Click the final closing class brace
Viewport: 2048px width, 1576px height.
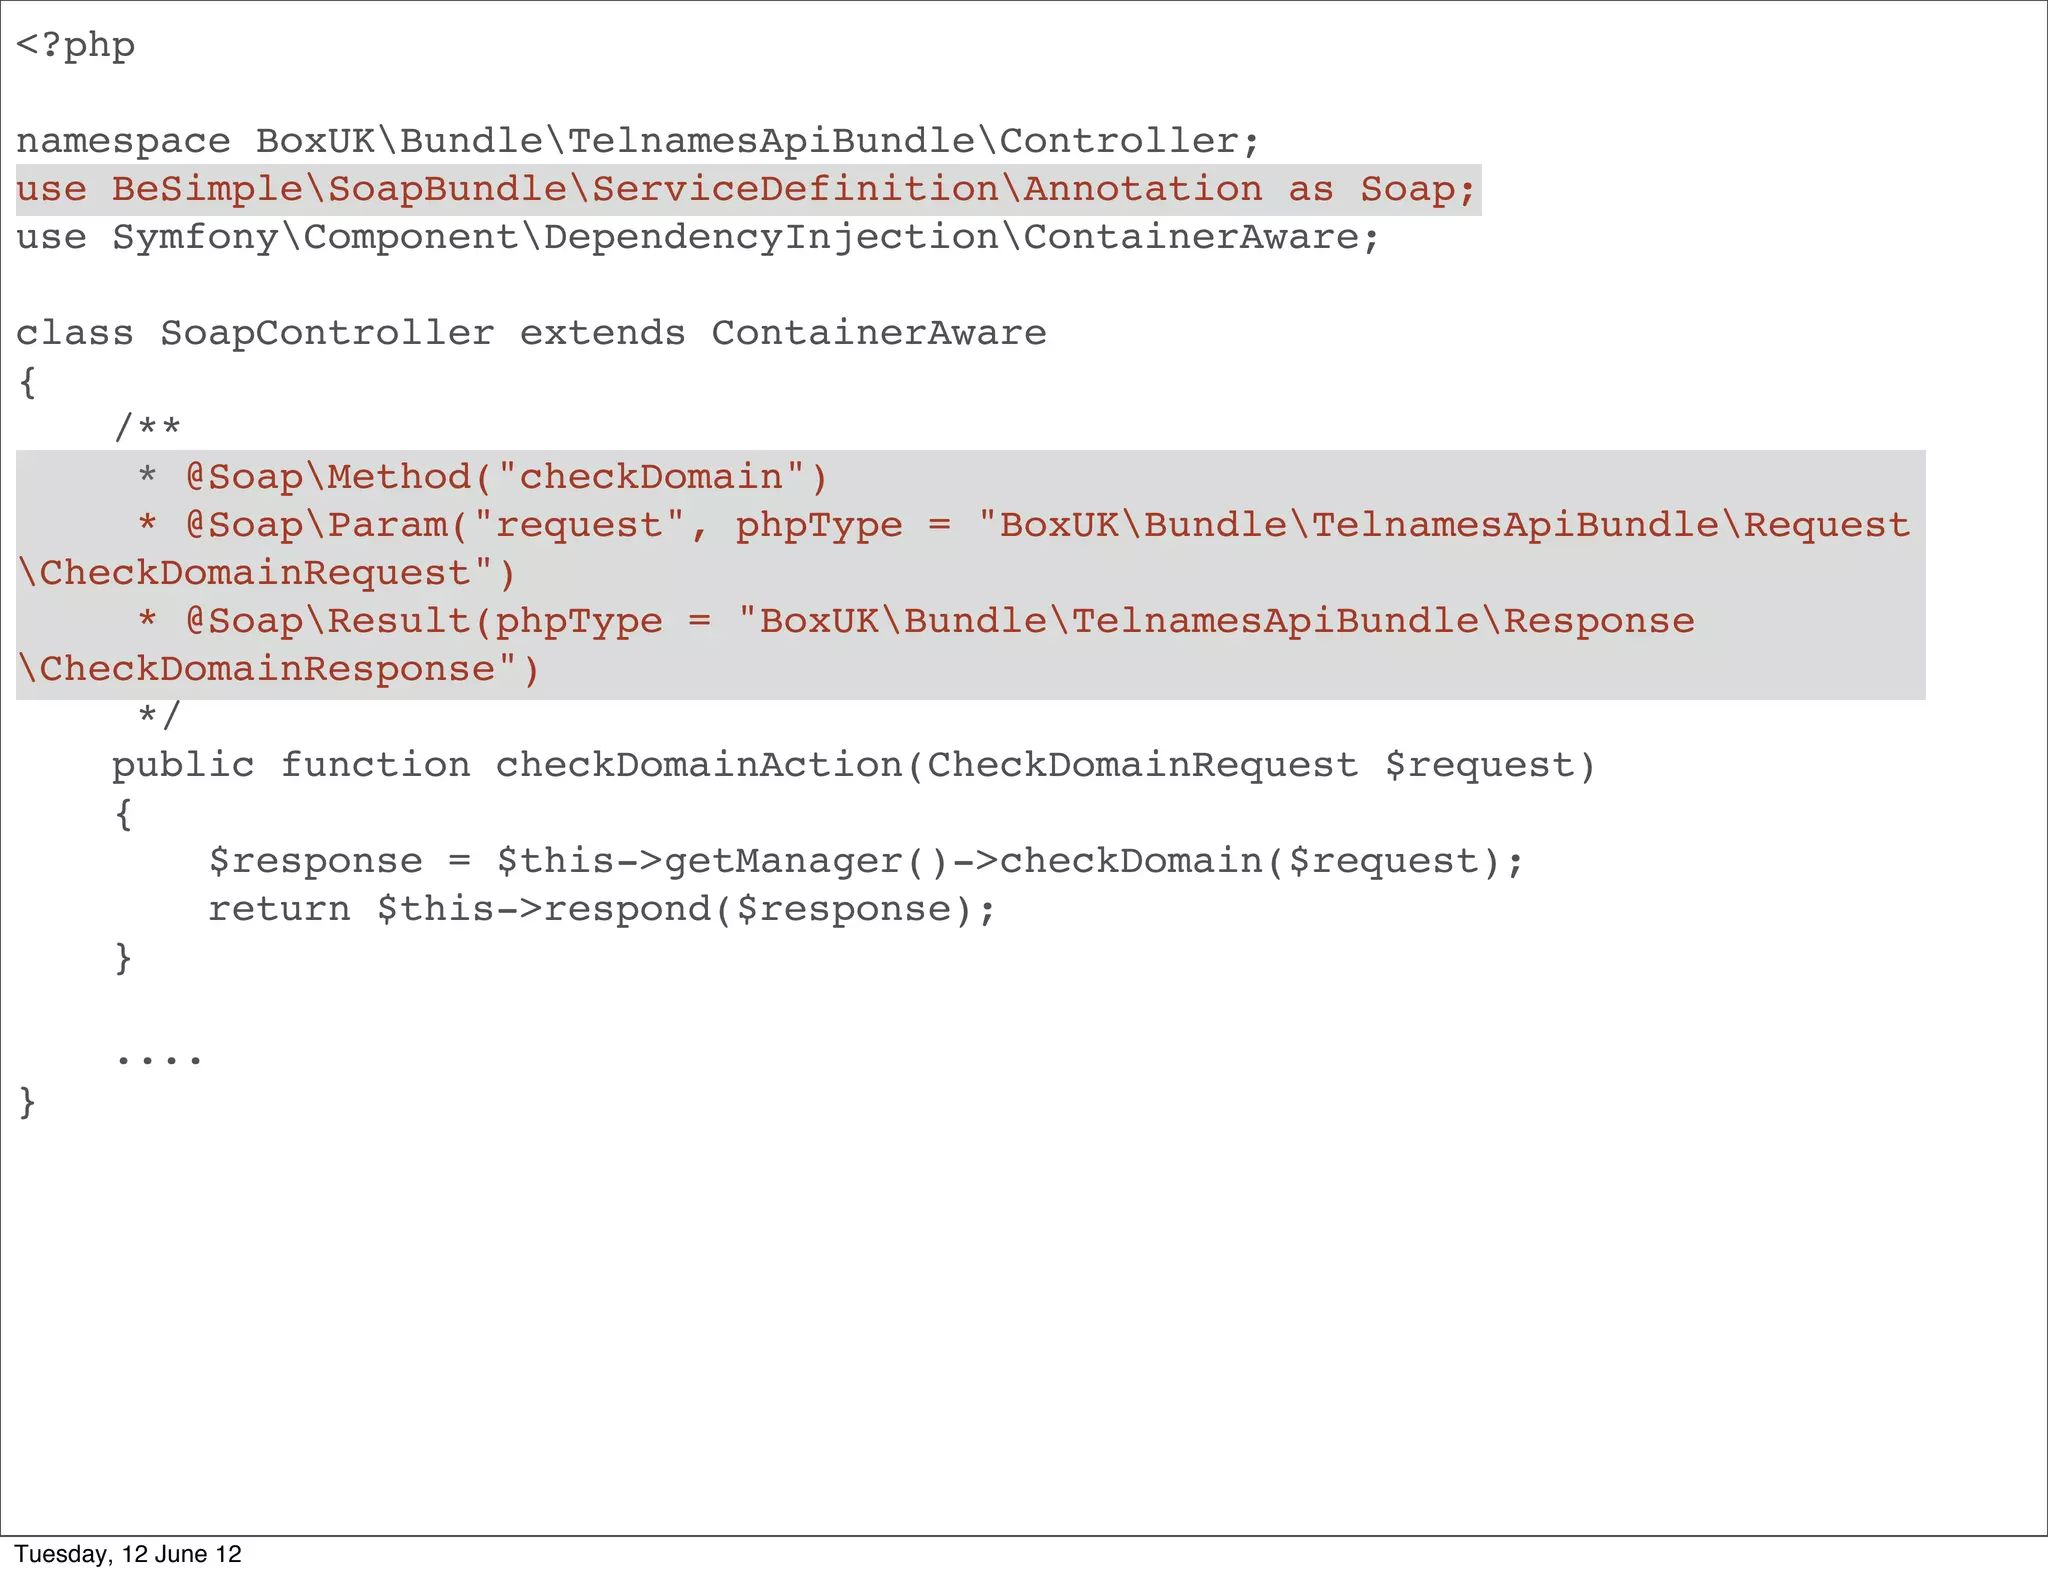coord(27,1102)
